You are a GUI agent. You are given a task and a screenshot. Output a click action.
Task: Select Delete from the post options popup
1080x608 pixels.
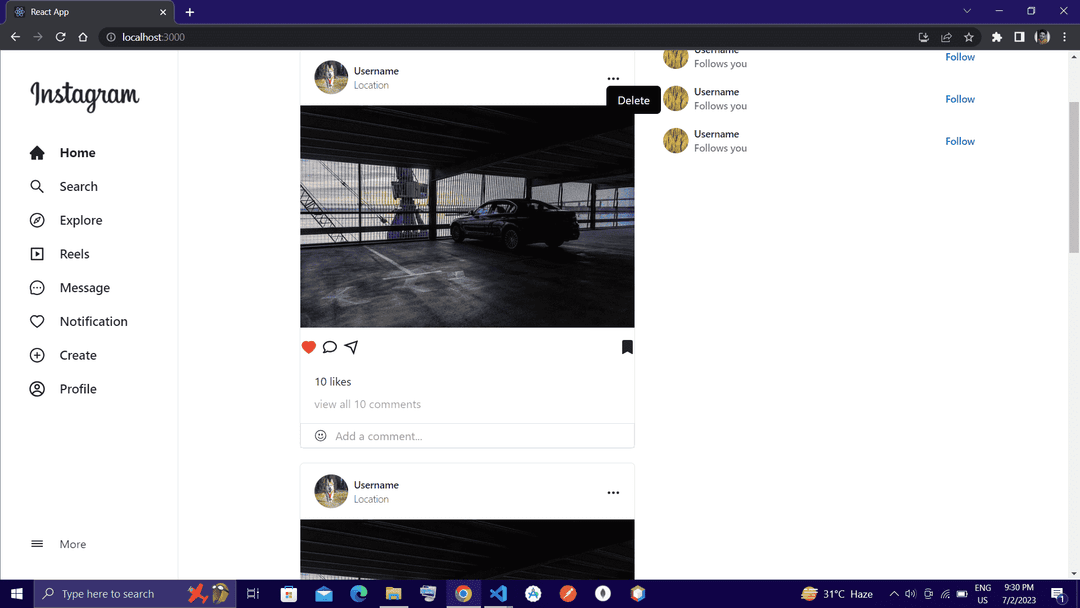tap(634, 101)
